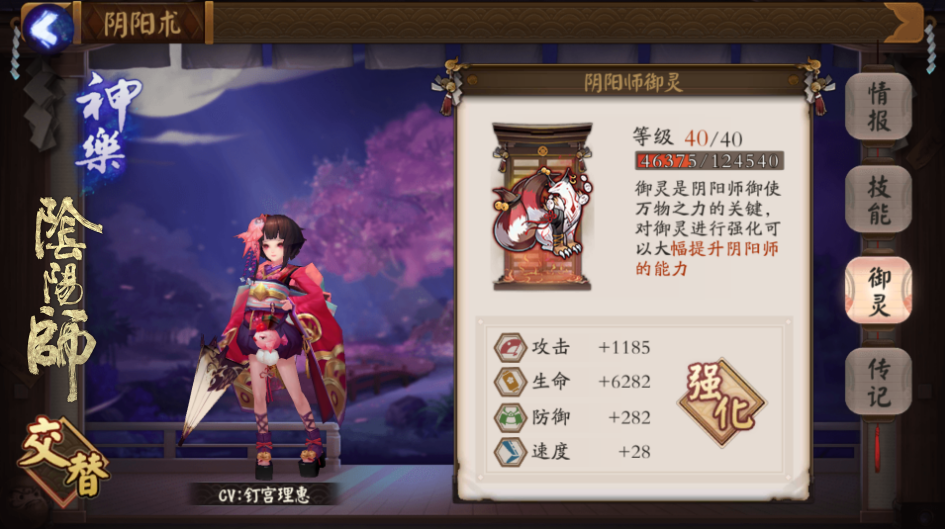Click the 防御 defense stat icon
945x529 pixels.
click(510, 417)
